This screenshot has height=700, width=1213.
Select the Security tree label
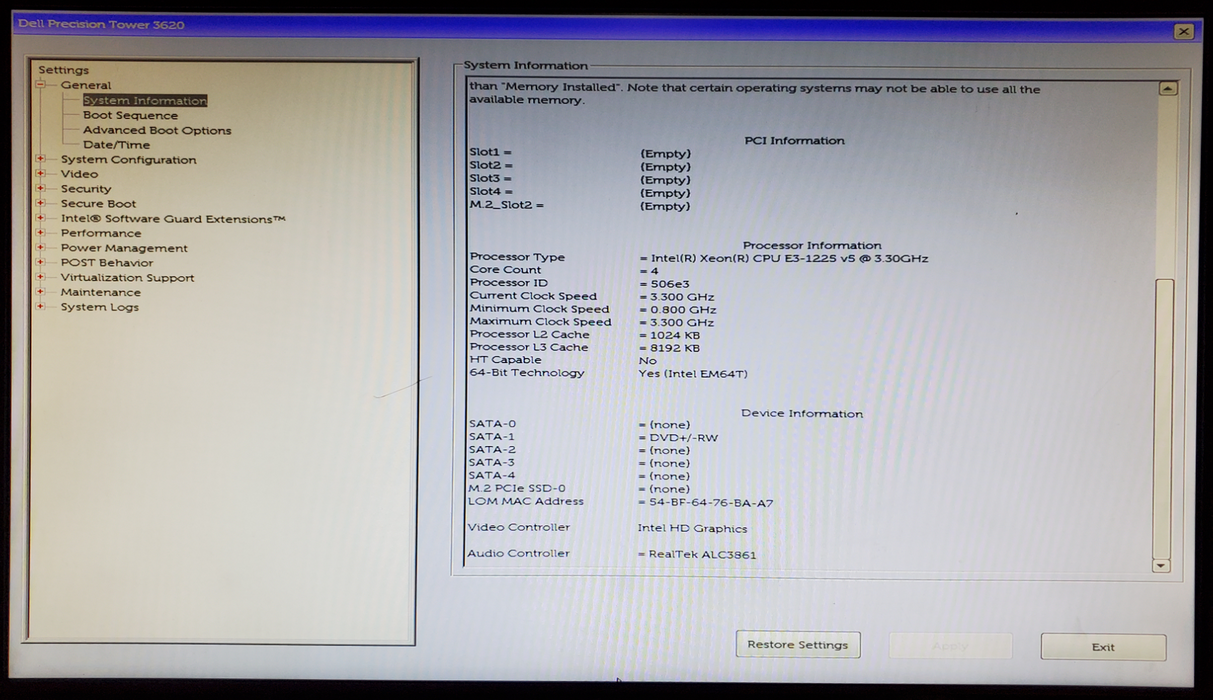(x=86, y=188)
